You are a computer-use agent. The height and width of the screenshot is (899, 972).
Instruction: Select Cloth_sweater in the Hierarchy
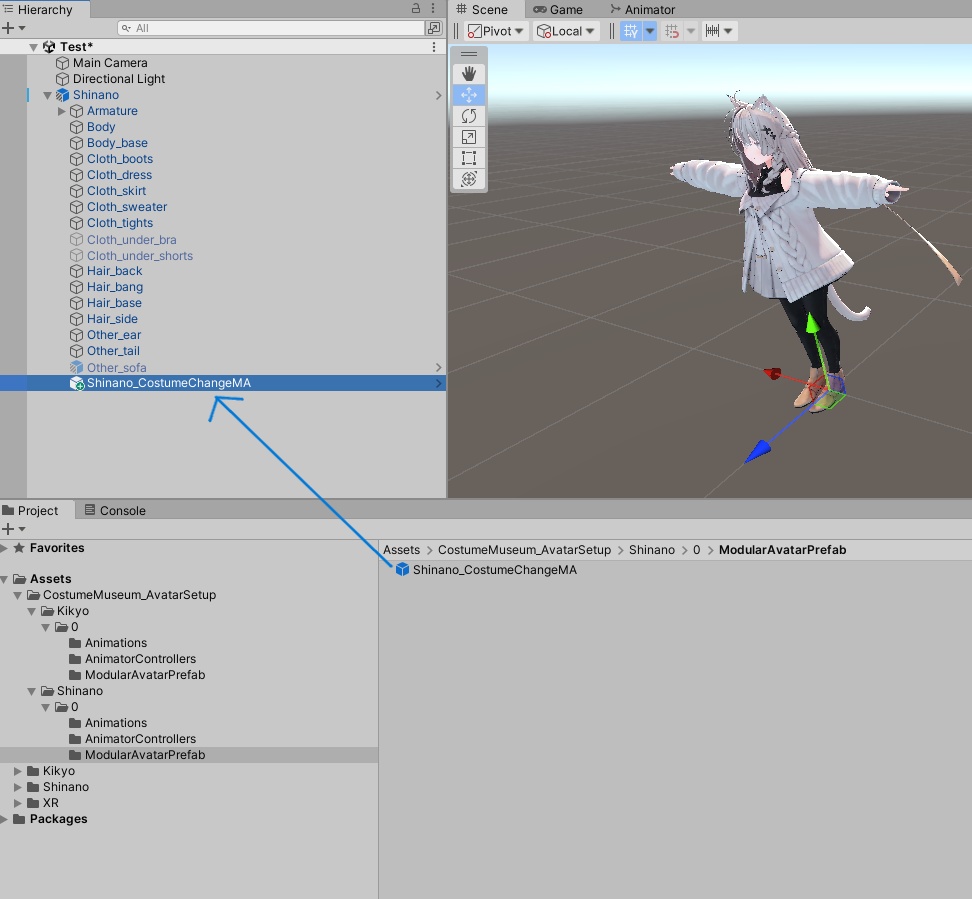[x=126, y=207]
